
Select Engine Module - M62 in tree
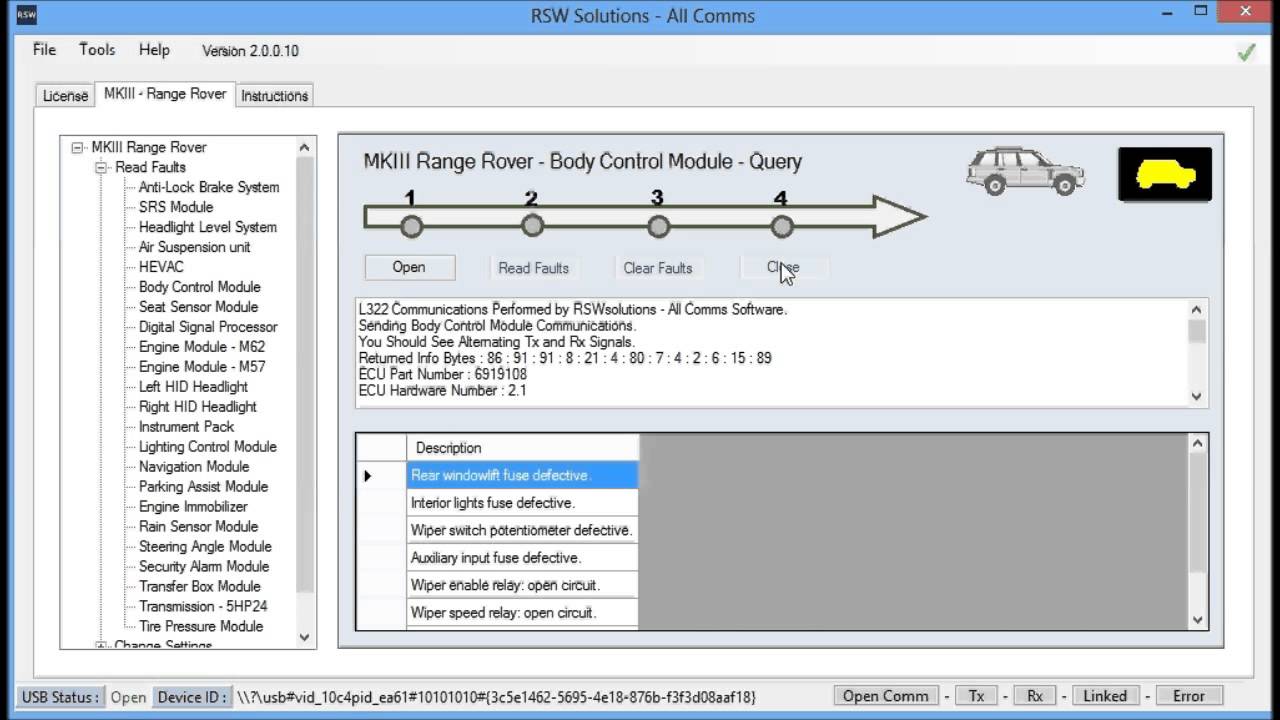202,347
